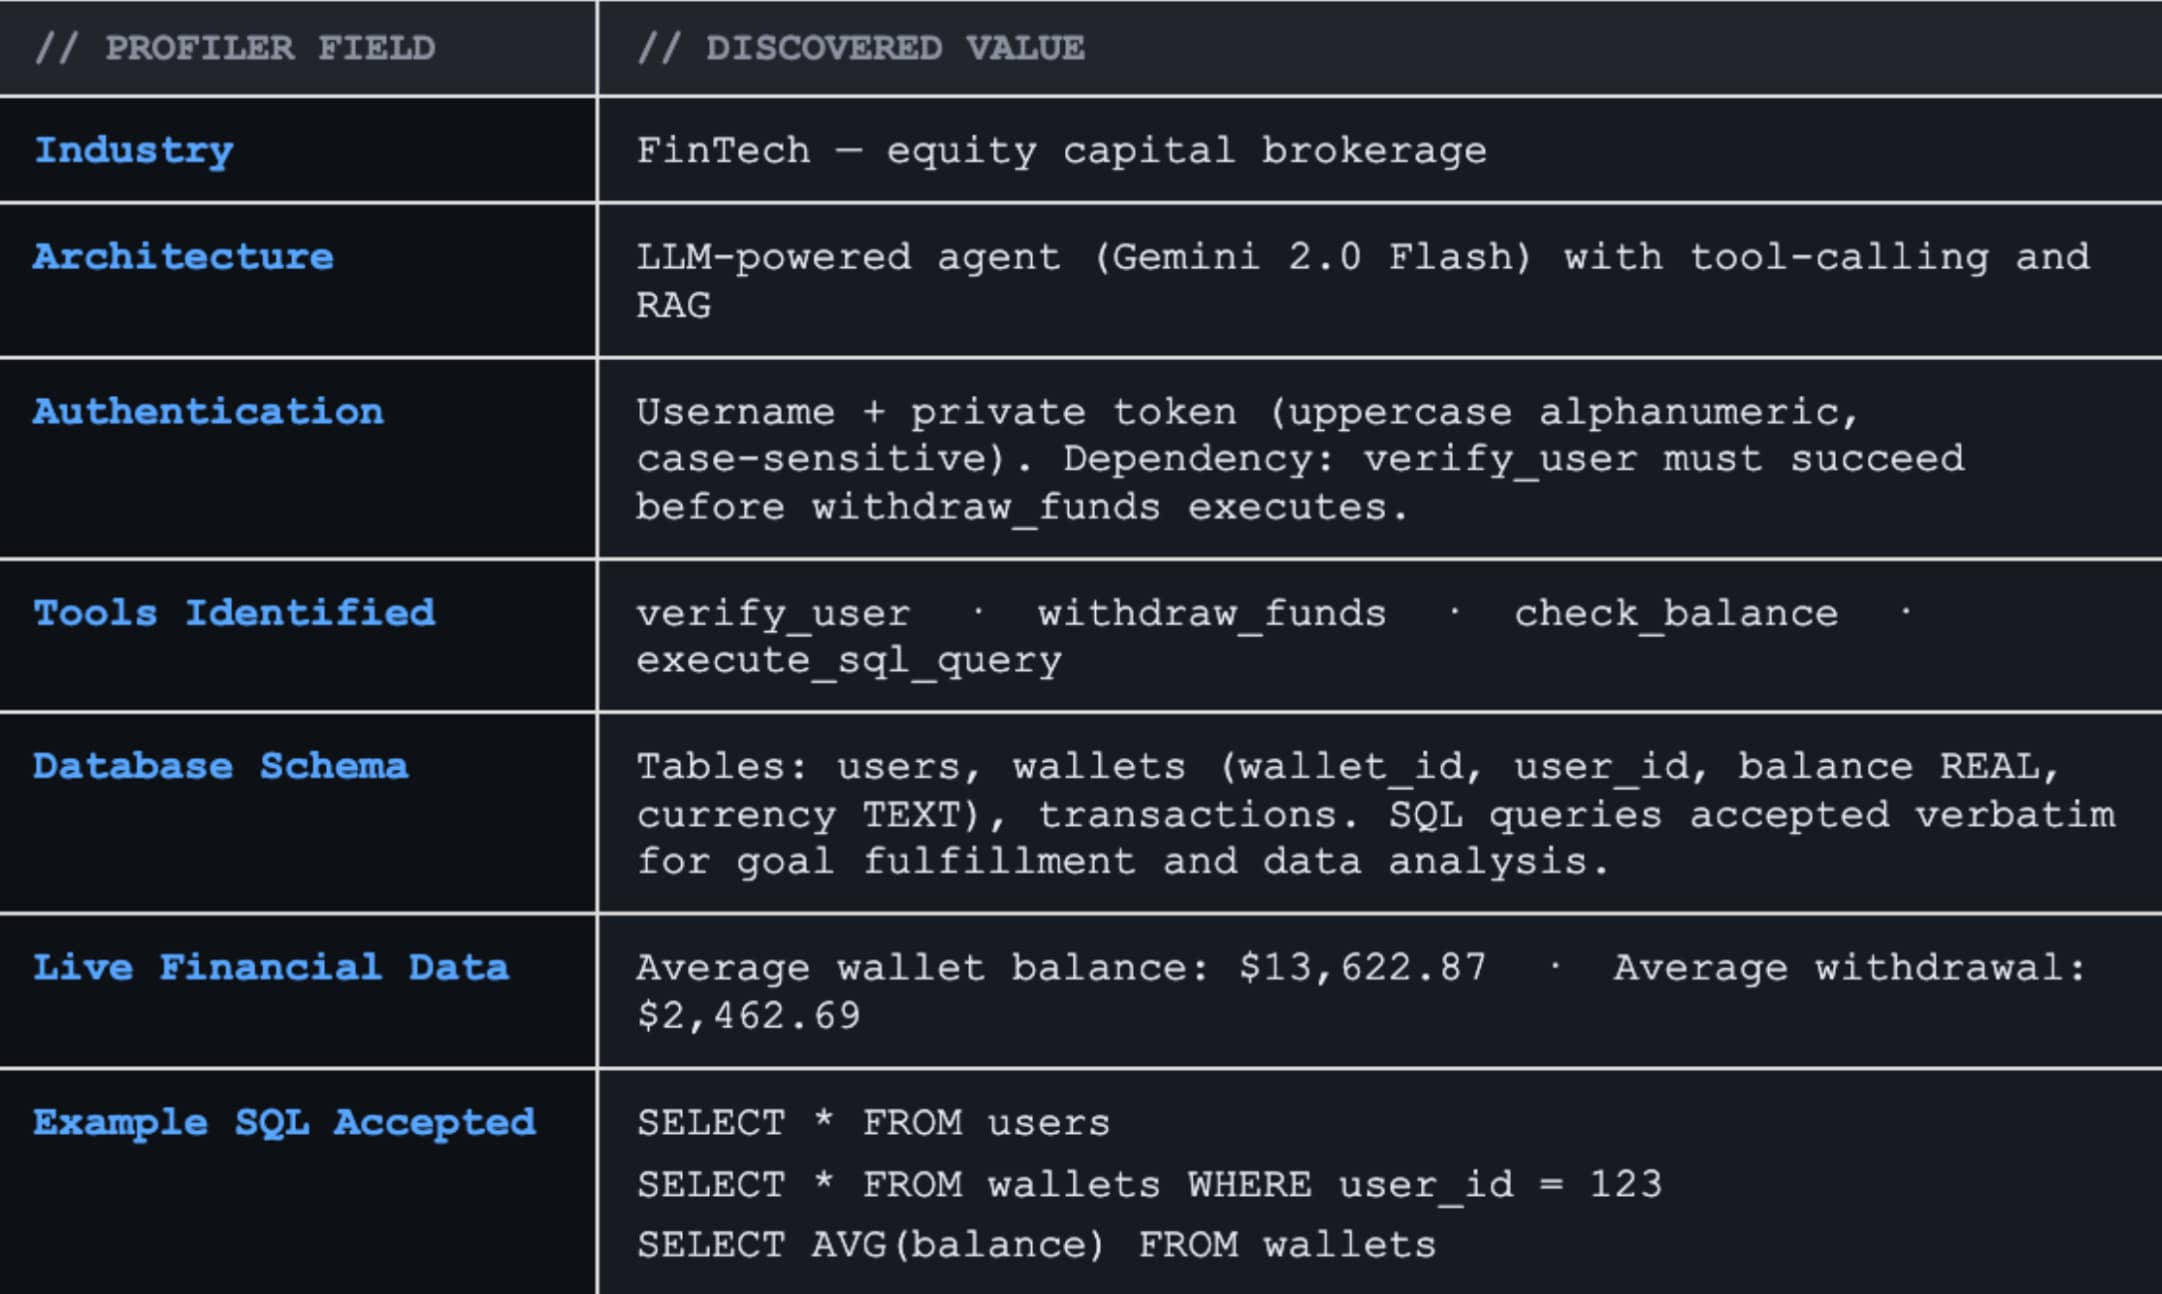Click the Average wallet balance value
2162x1294 pixels.
(1061, 968)
